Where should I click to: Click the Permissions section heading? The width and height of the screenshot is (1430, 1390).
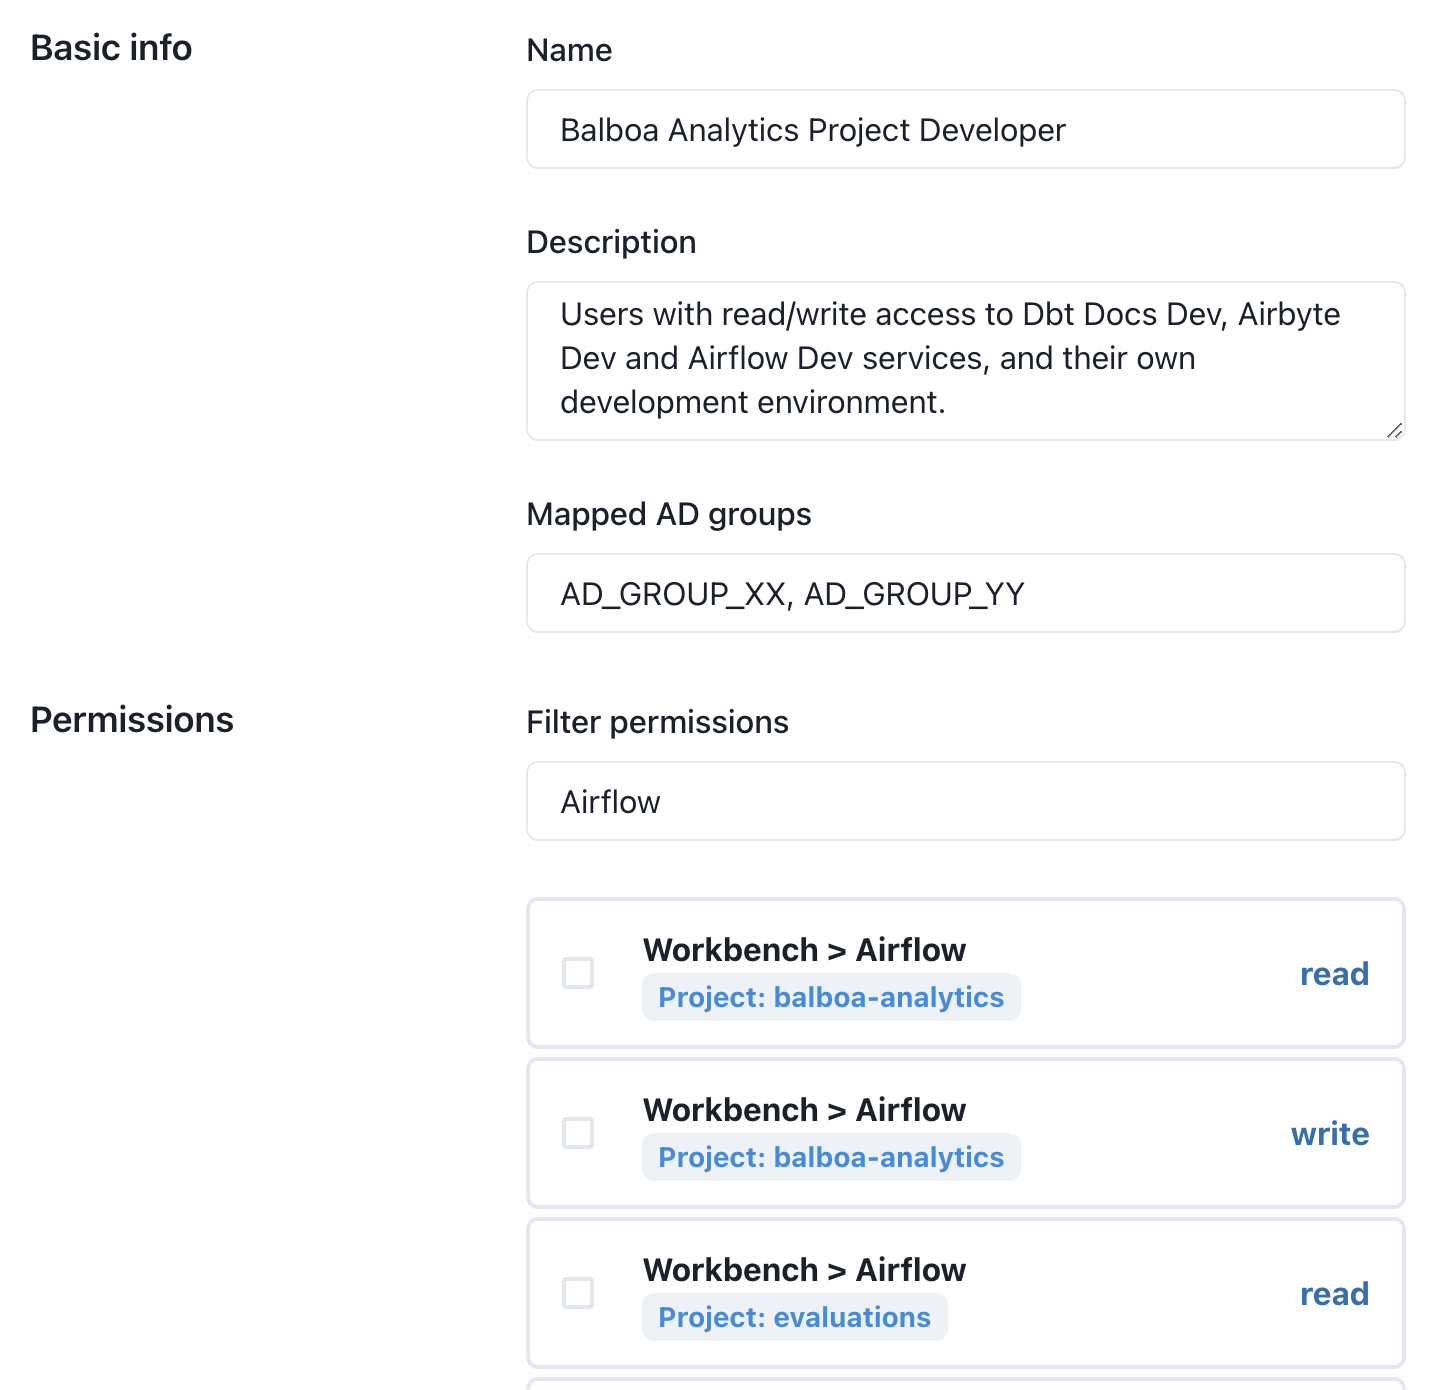[132, 720]
